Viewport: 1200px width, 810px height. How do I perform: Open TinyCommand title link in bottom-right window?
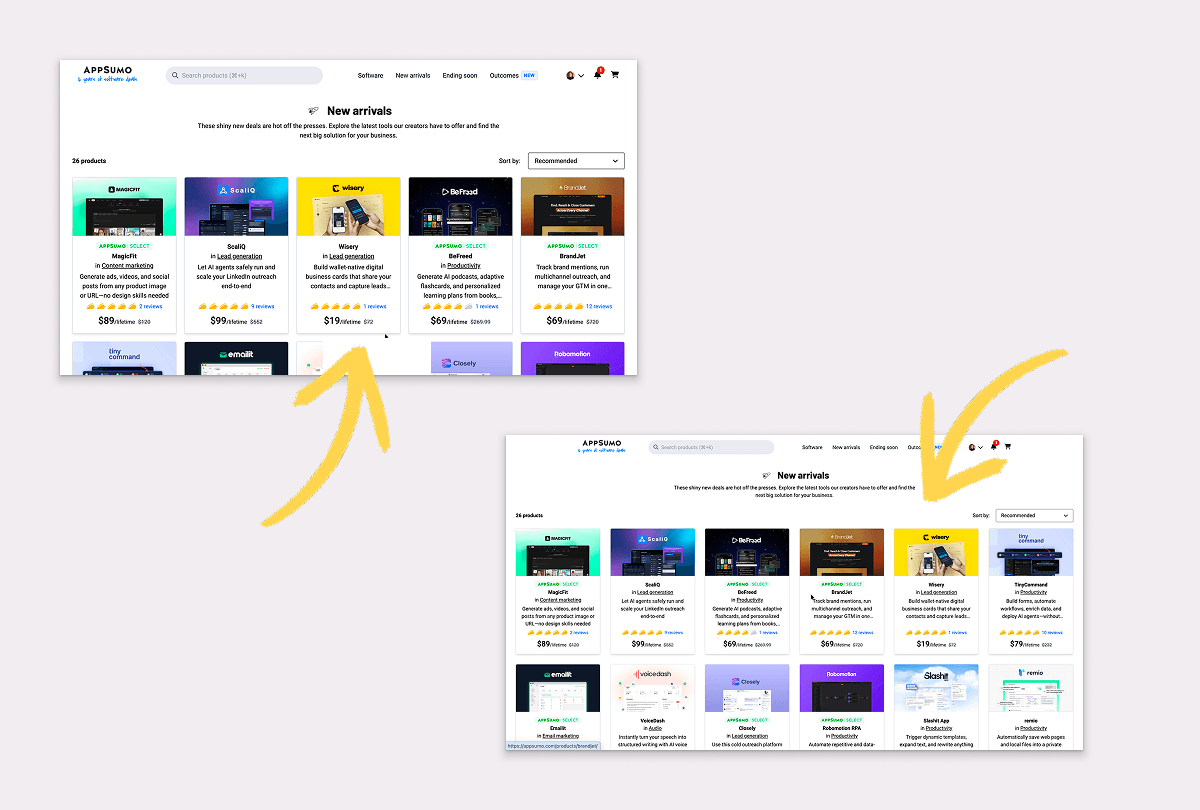pos(1031,584)
